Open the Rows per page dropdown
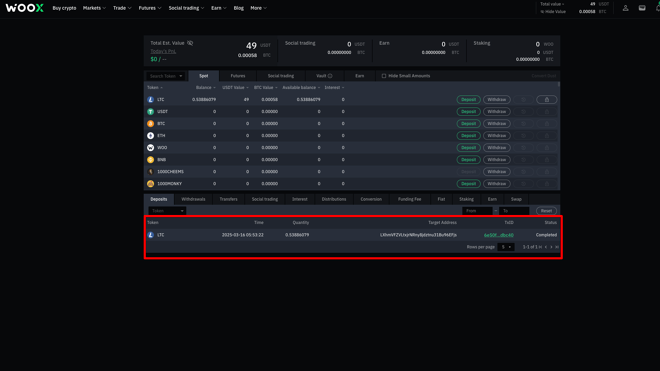 [x=506, y=247]
